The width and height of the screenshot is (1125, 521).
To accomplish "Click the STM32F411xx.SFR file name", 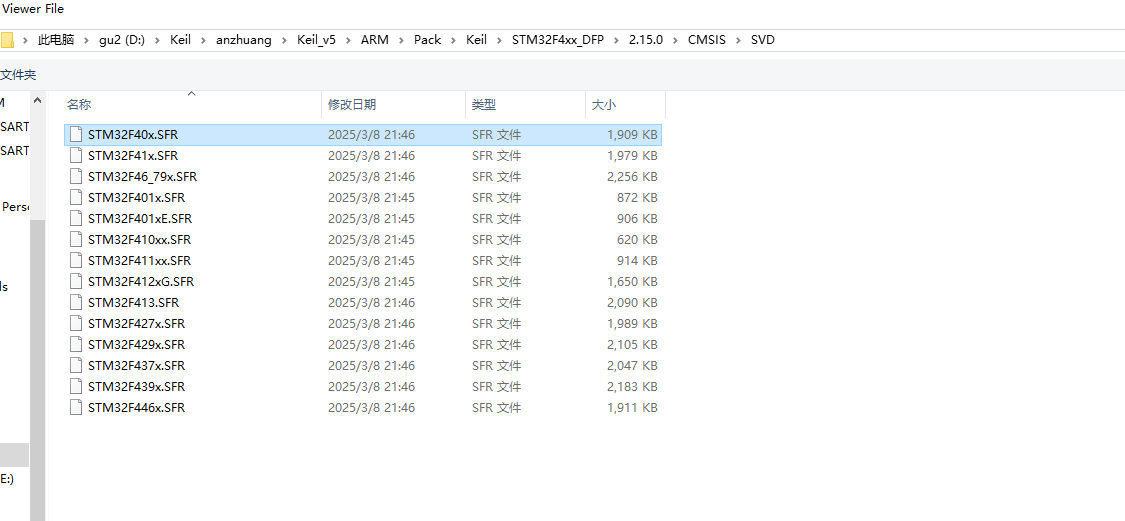I will coord(140,260).
